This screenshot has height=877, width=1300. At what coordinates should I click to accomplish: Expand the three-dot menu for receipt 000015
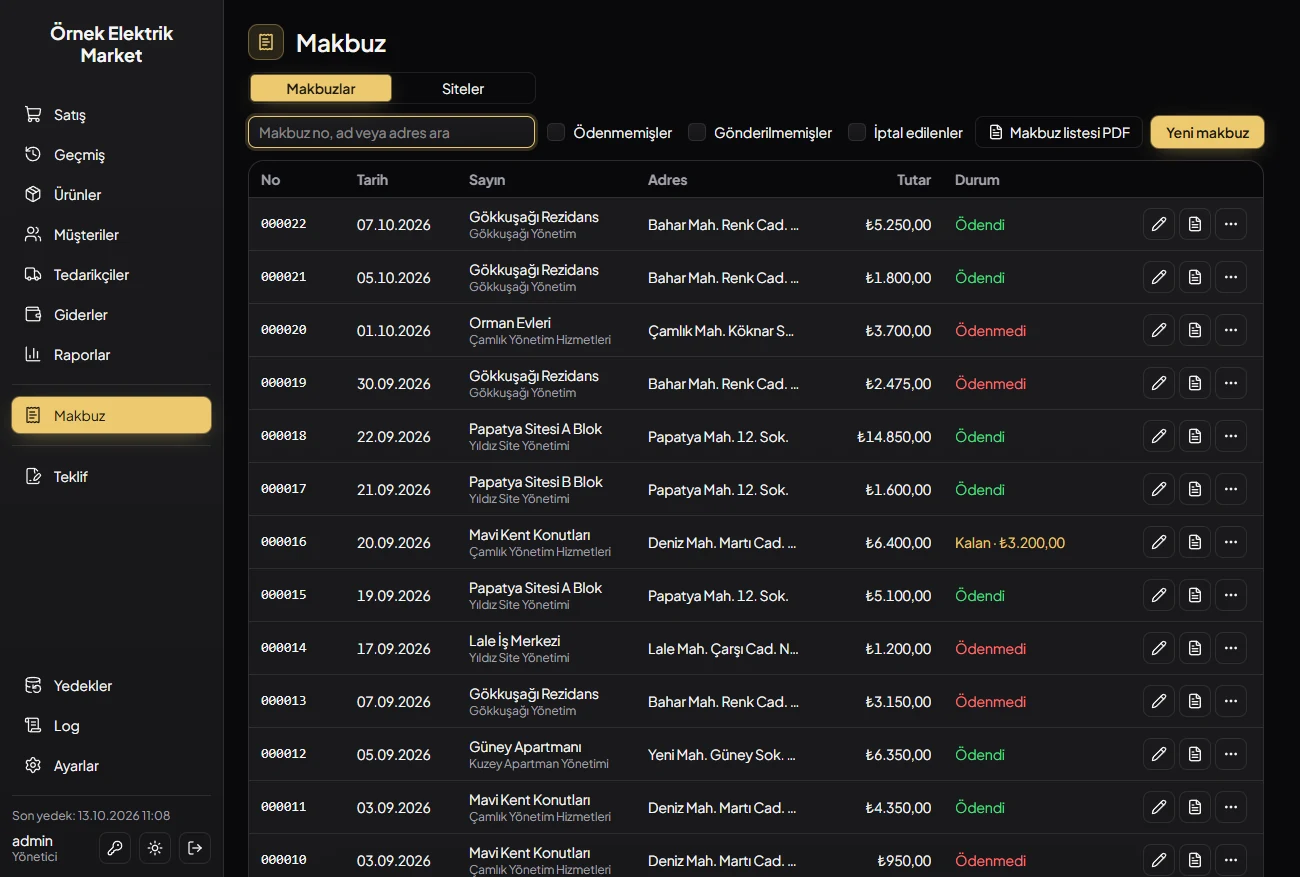1231,595
